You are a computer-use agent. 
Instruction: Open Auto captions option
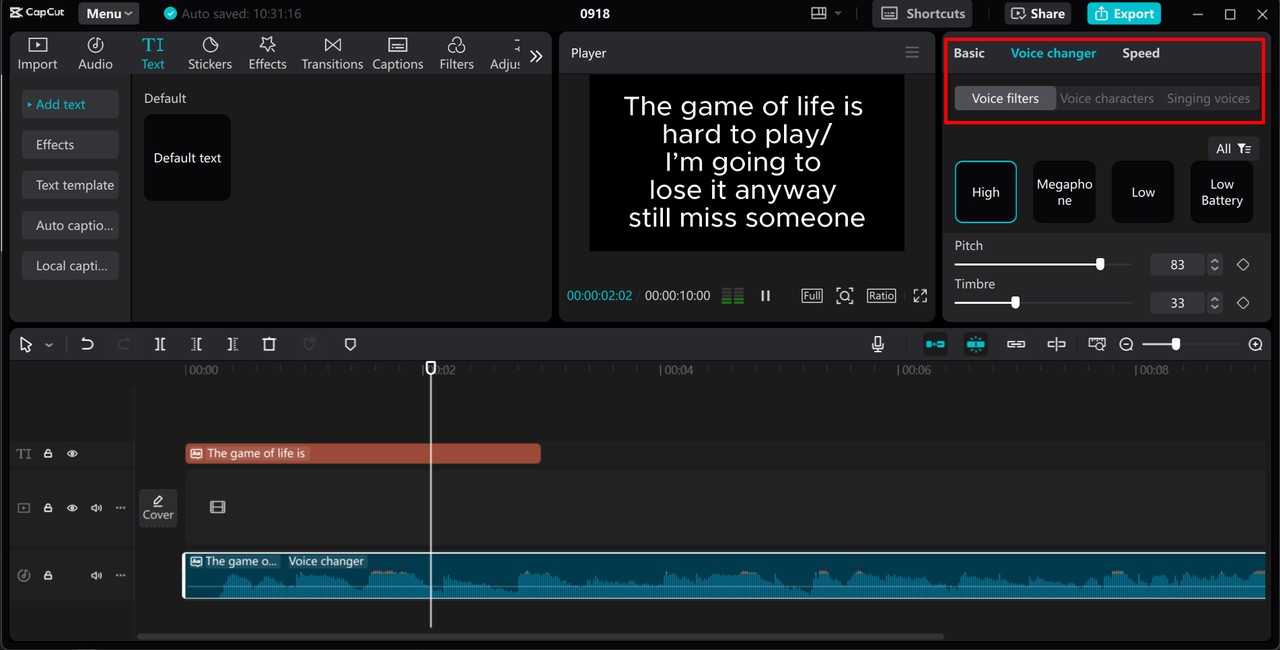point(70,225)
